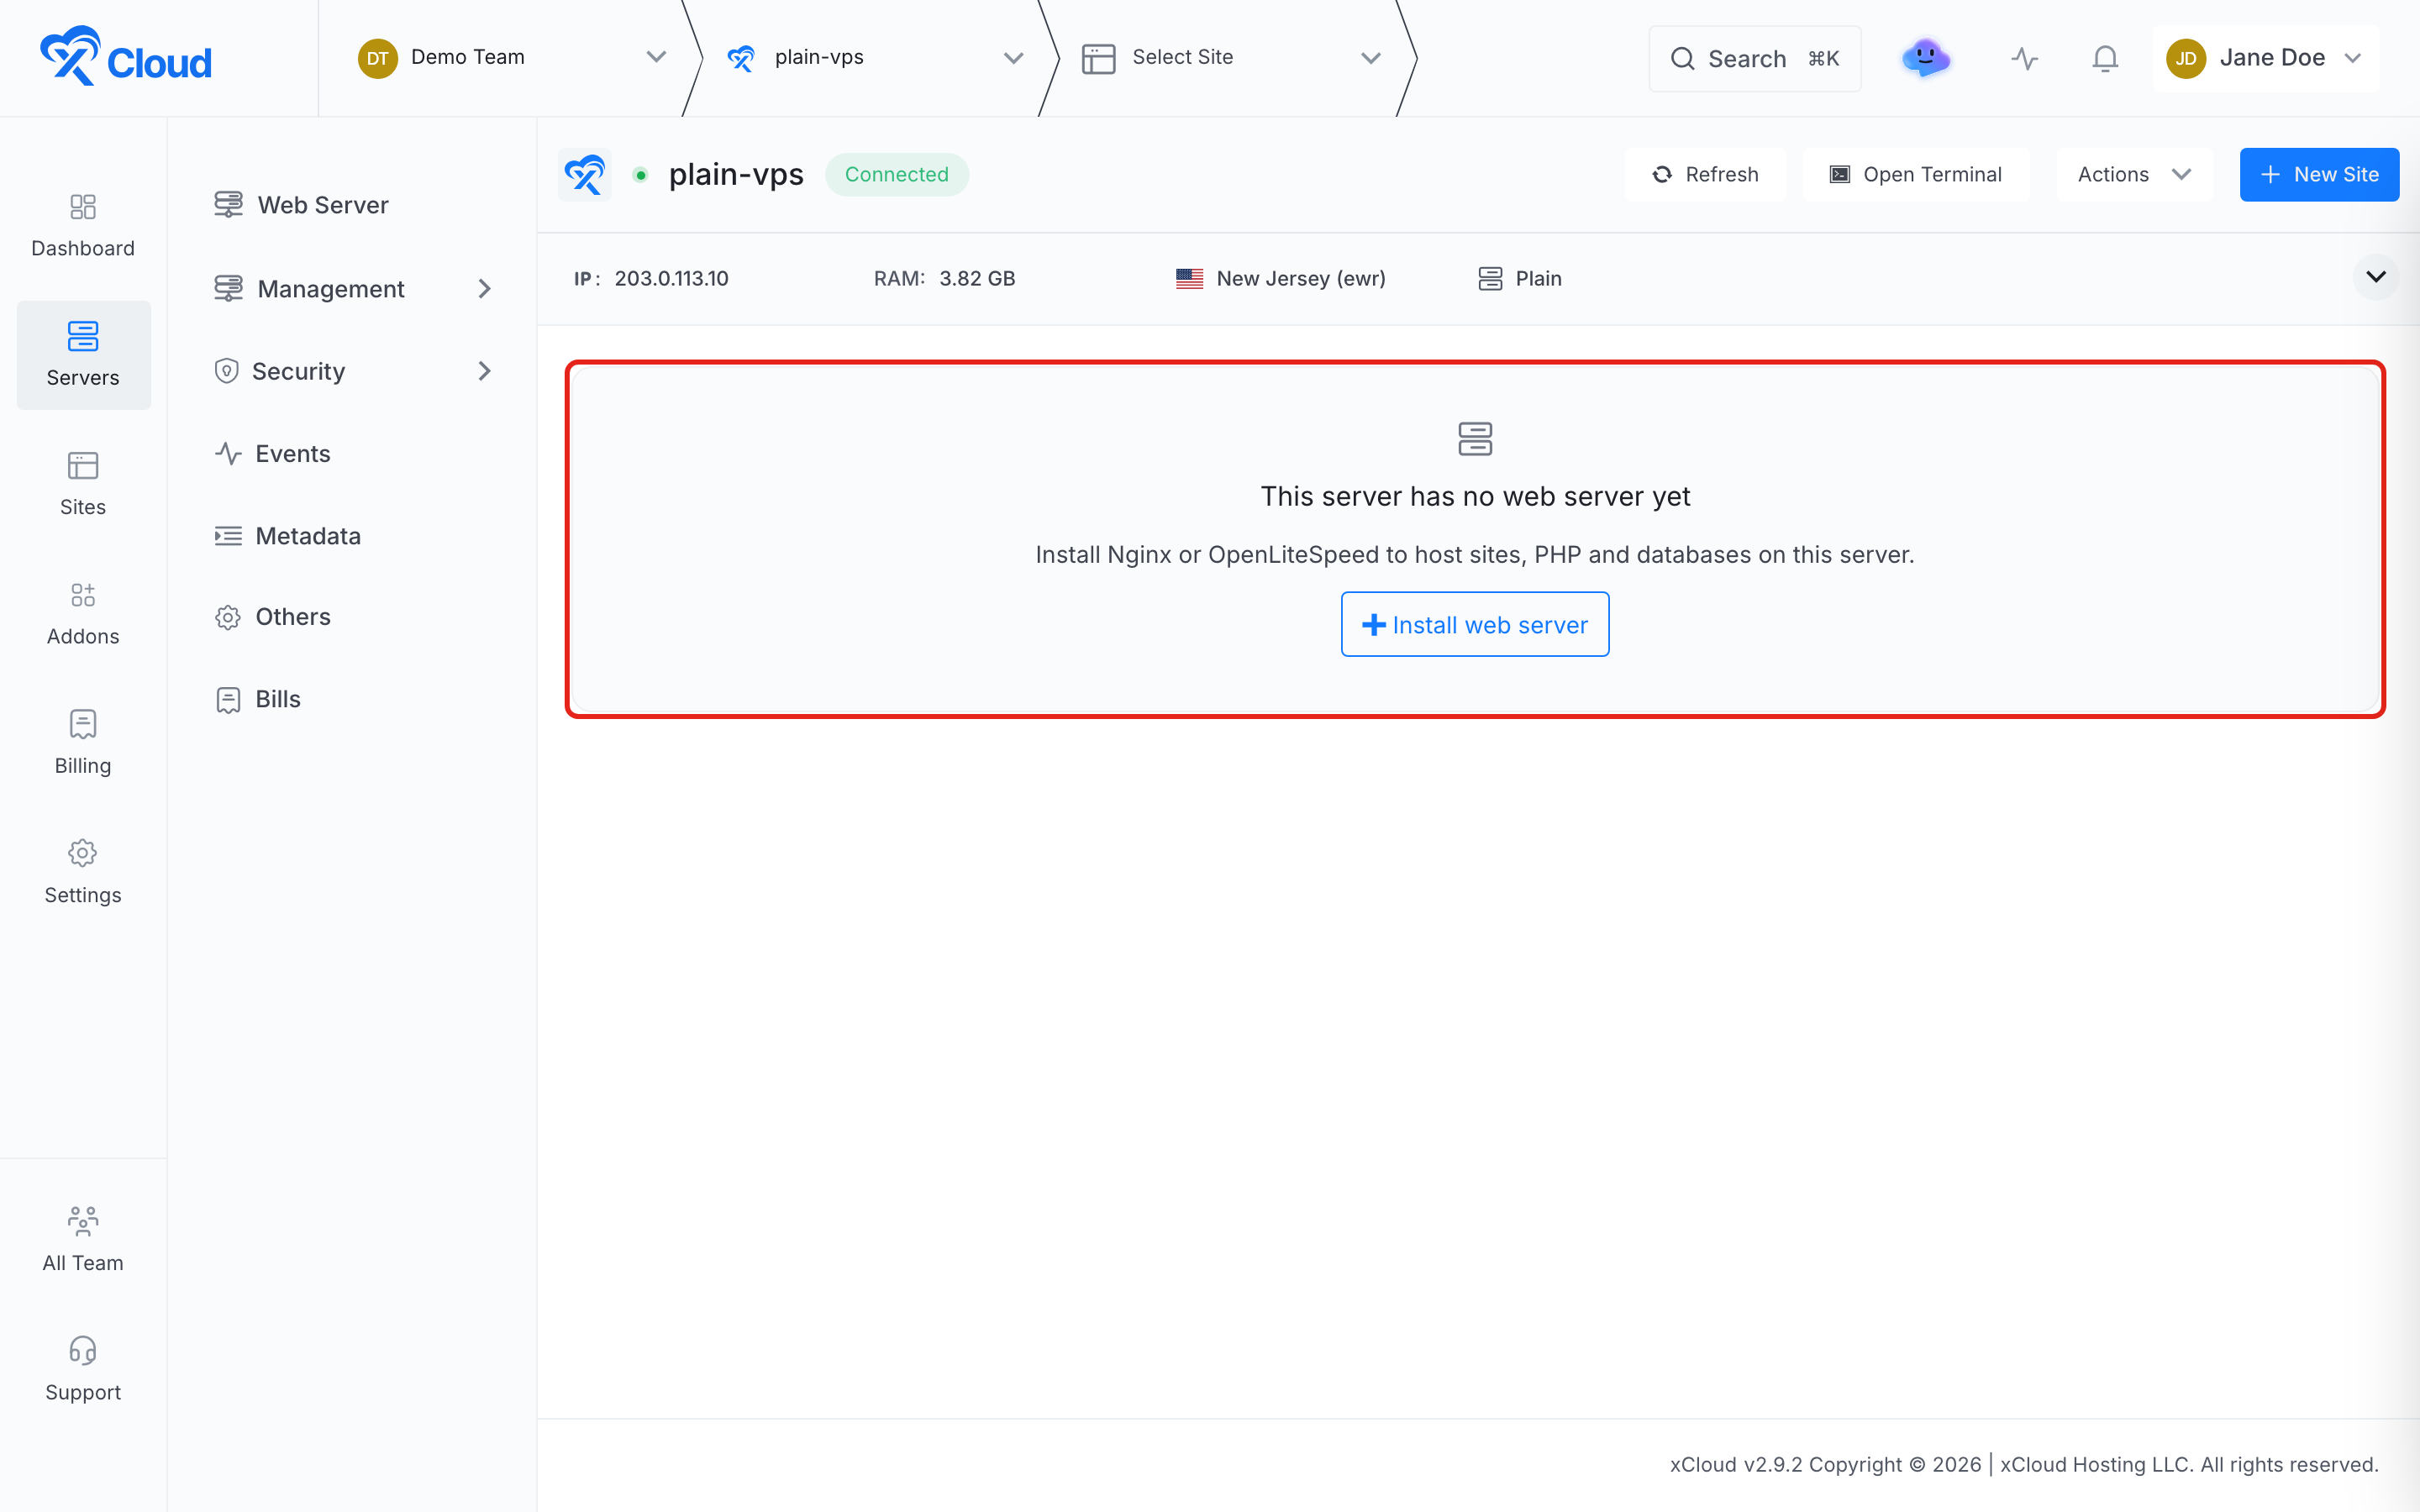Open All Team in left sidebar
The height and width of the screenshot is (1512, 2420).
[83, 1240]
